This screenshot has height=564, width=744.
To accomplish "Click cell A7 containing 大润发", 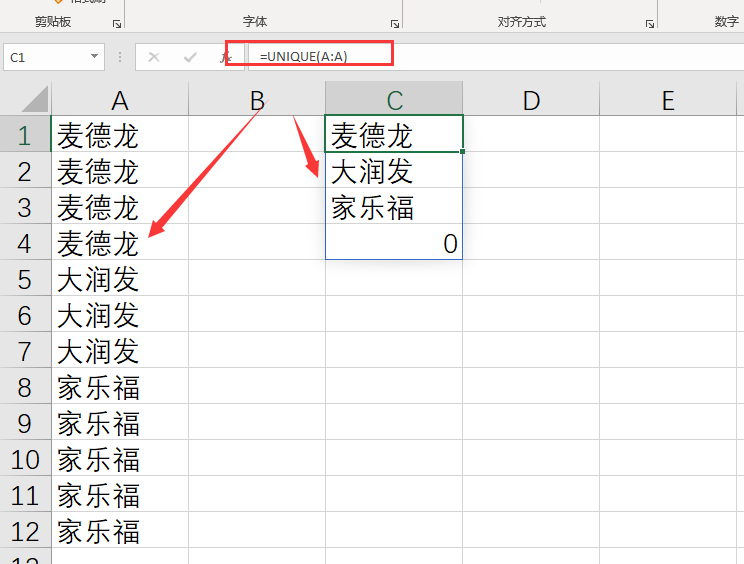I will click(x=120, y=350).
